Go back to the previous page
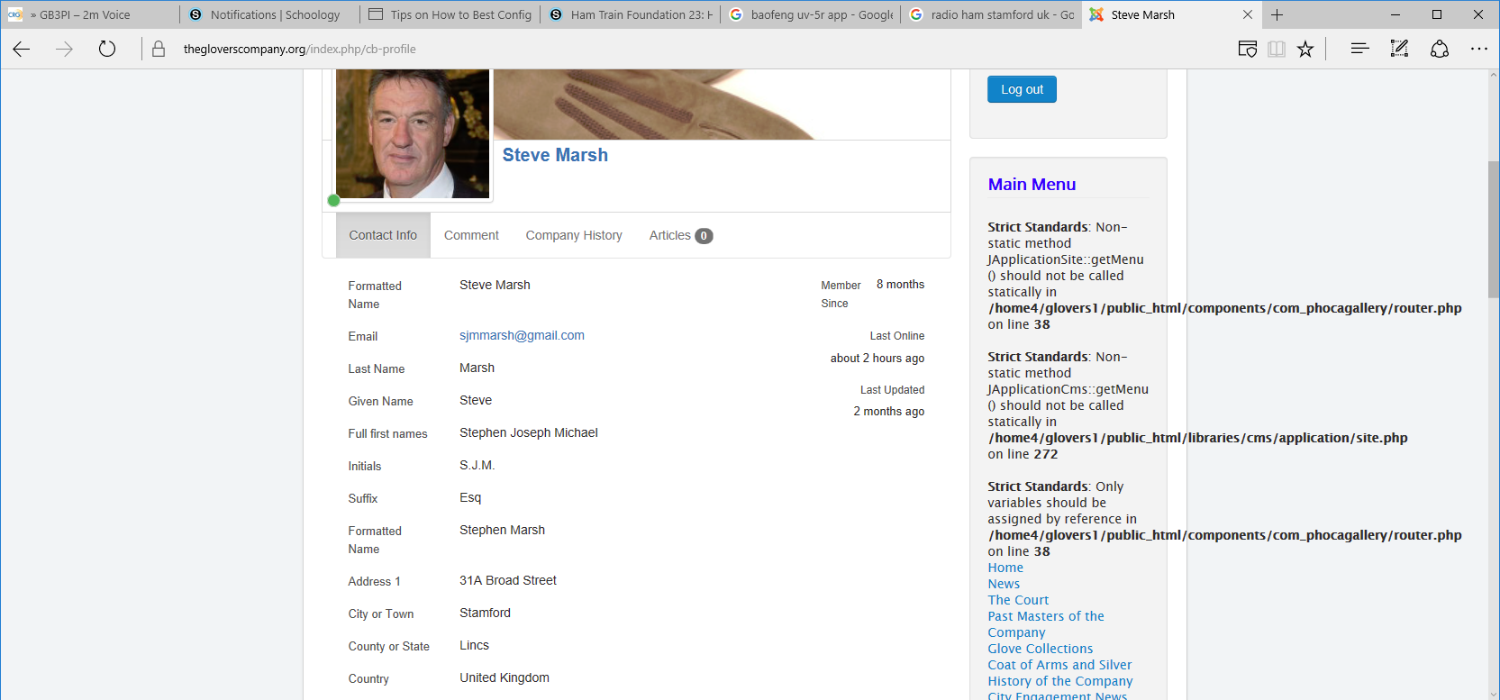This screenshot has width=1500, height=700. [21, 49]
